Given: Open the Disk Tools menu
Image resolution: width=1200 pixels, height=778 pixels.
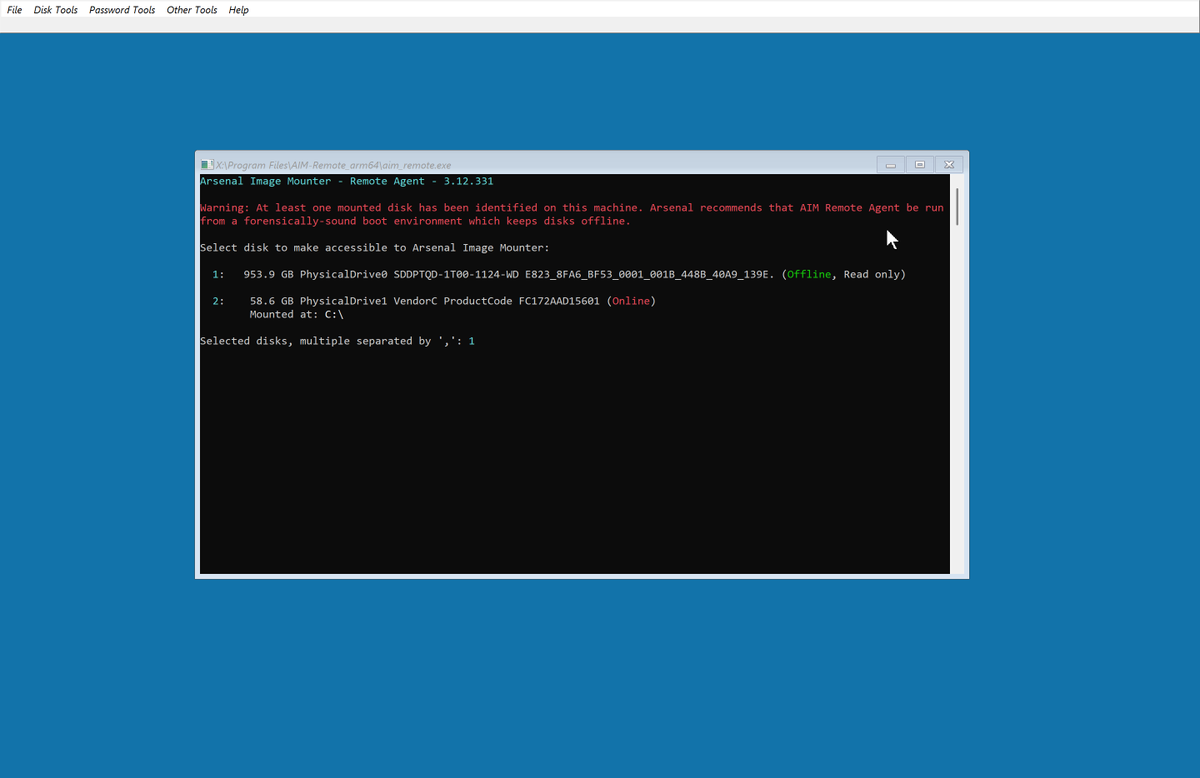Looking at the screenshot, I should [56, 10].
